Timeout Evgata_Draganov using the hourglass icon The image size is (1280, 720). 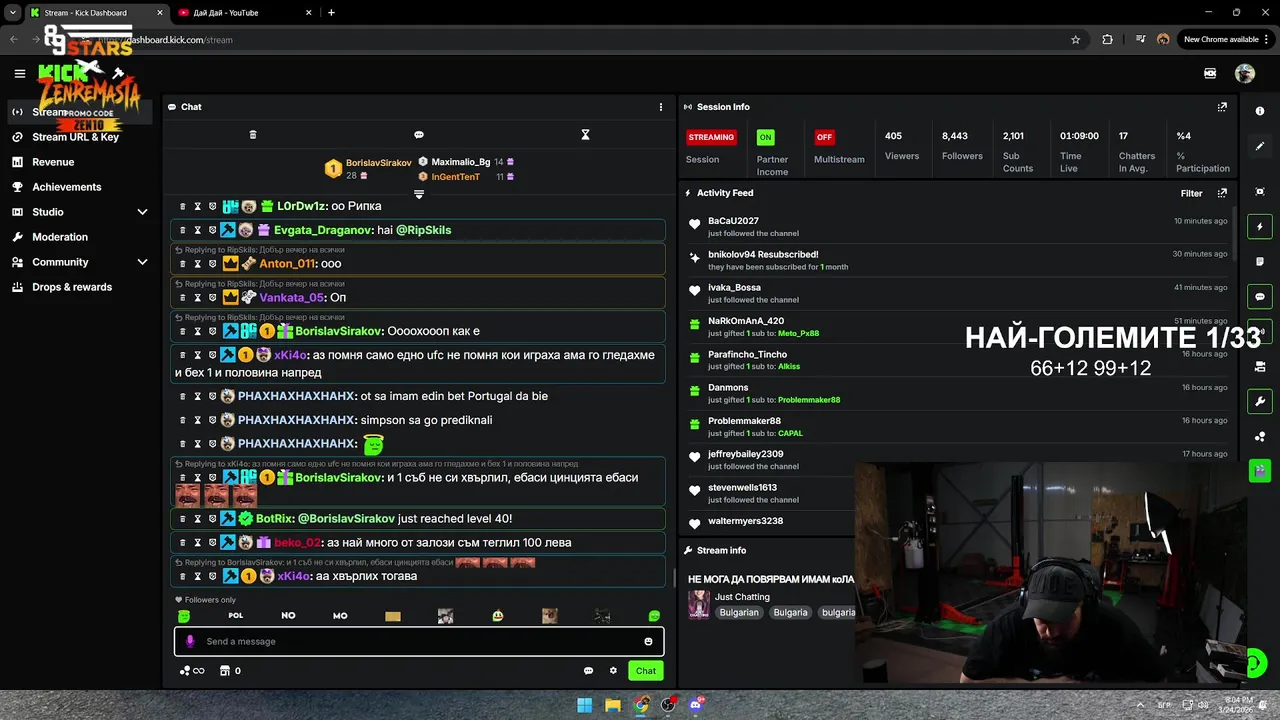[198, 230]
